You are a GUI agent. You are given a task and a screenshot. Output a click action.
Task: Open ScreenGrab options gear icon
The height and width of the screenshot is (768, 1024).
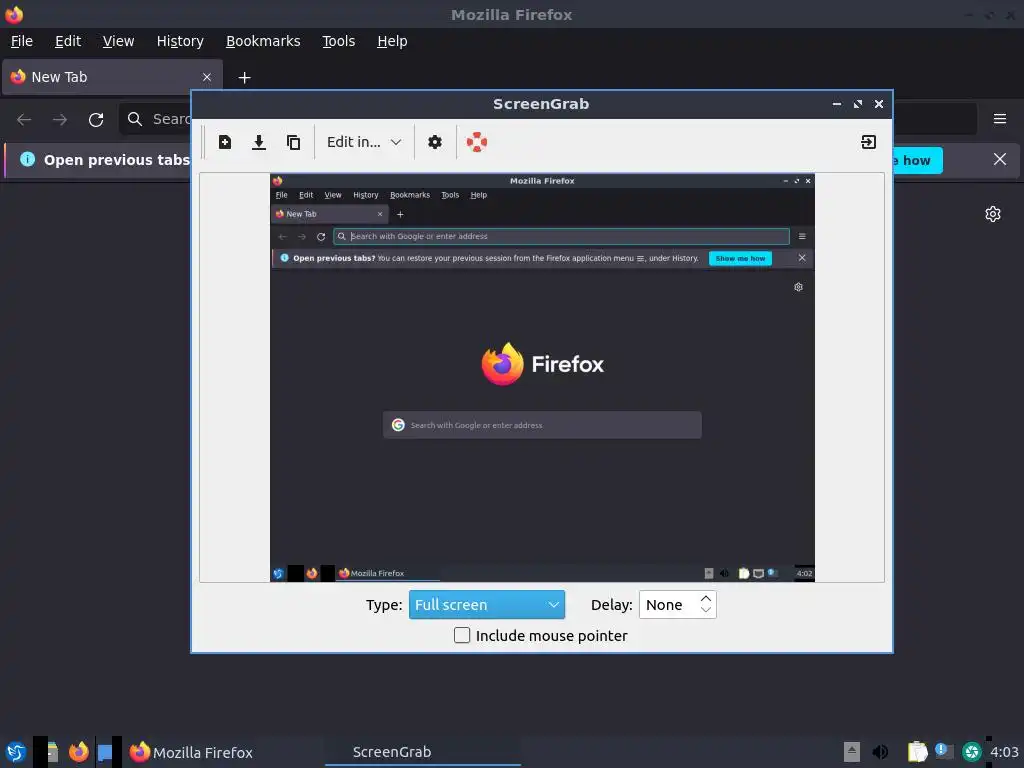(435, 142)
